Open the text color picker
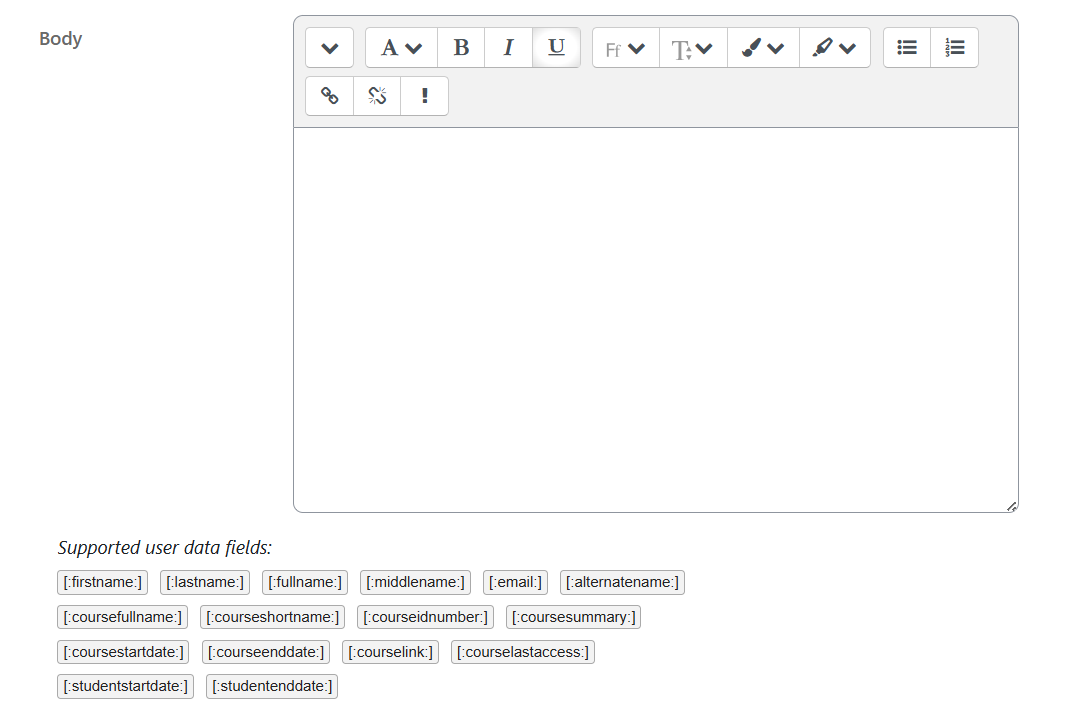 (762, 47)
